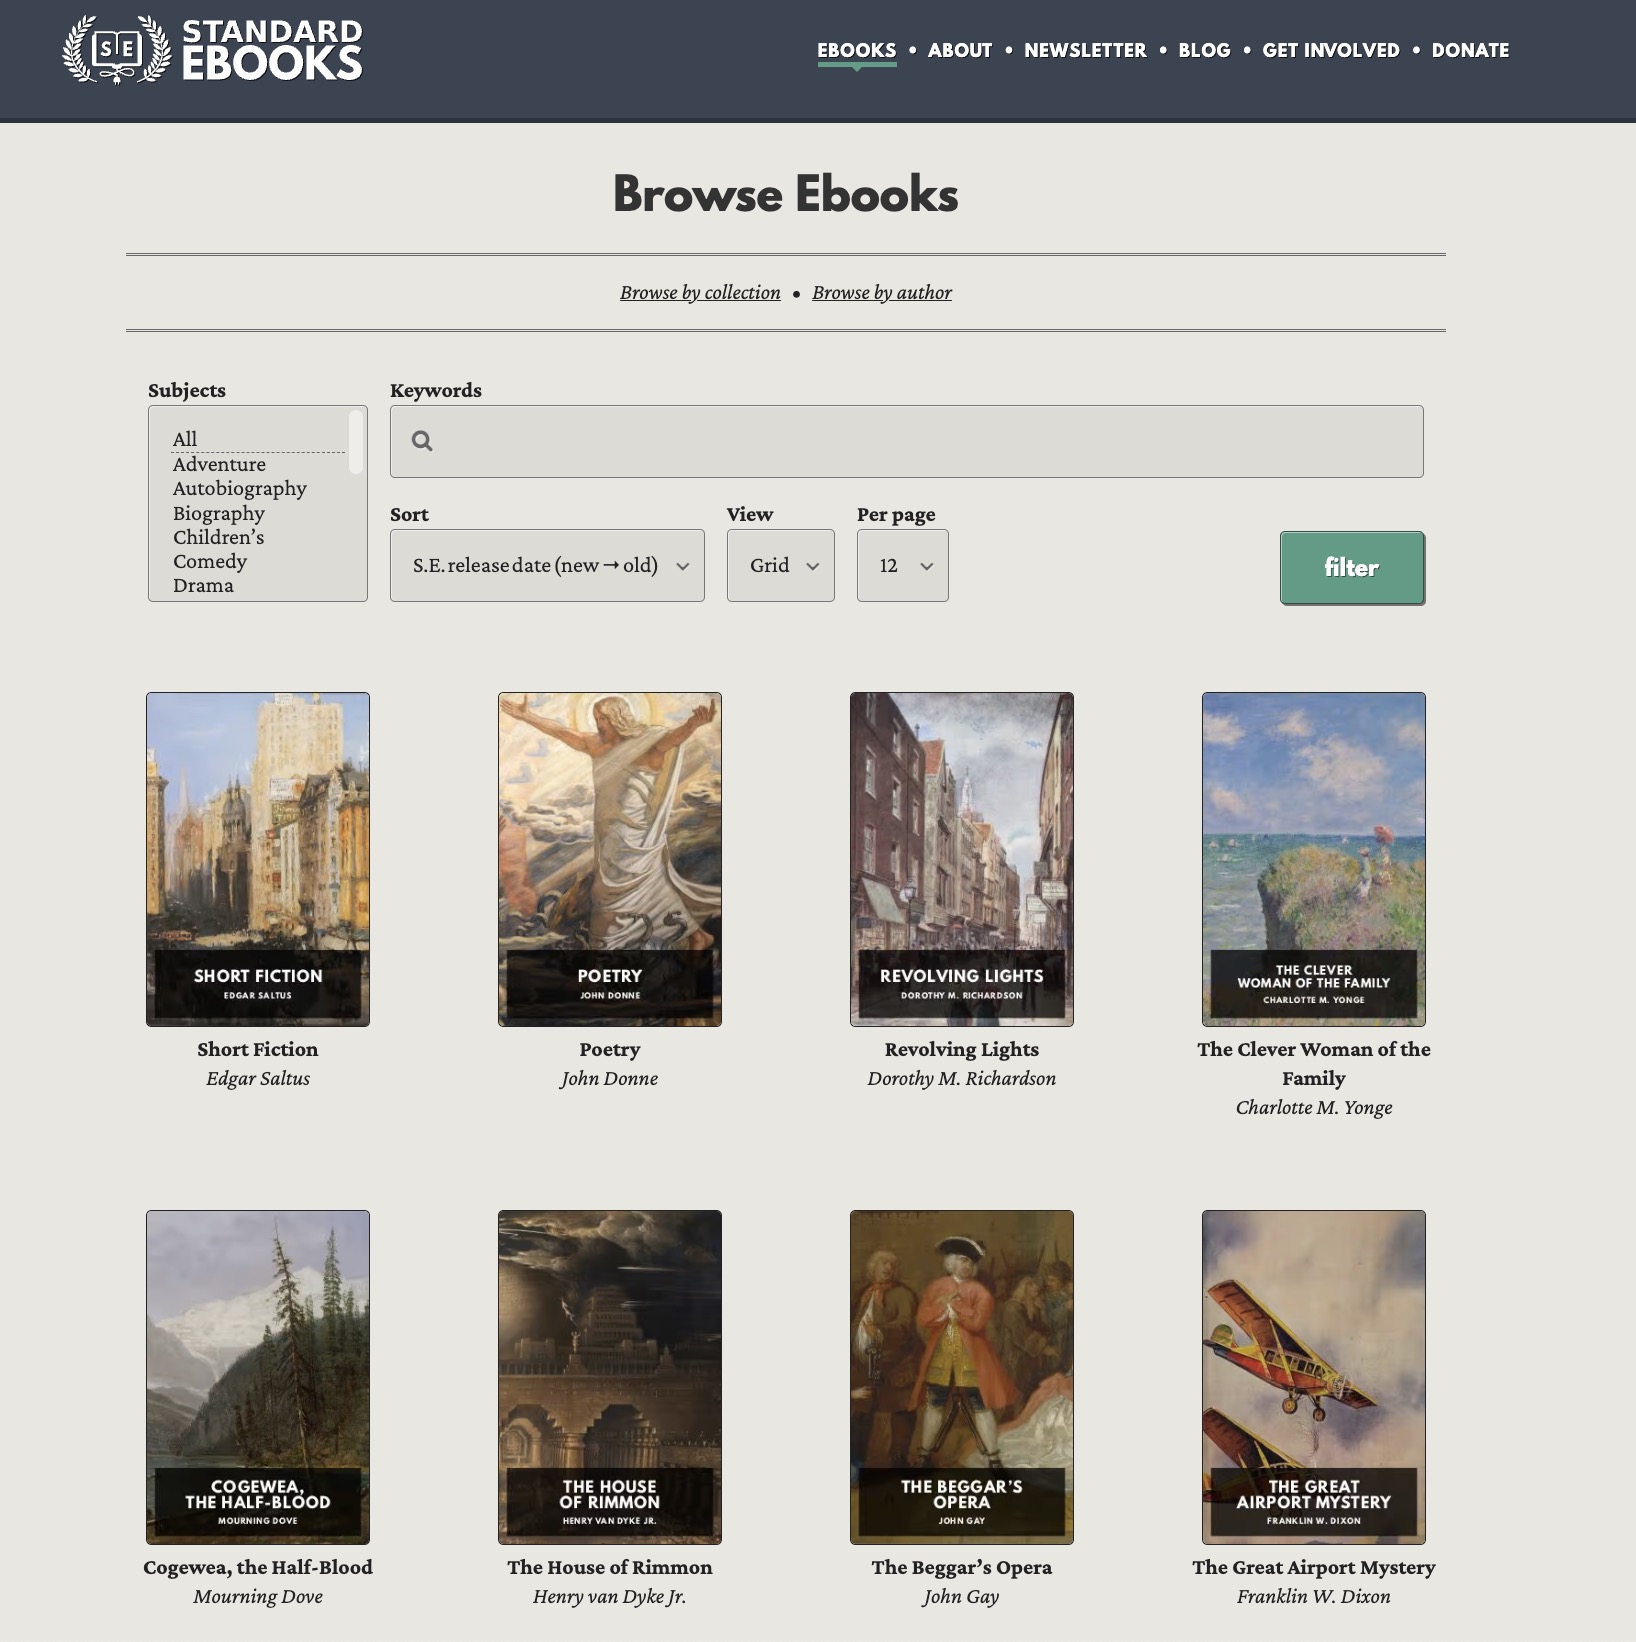Image resolution: width=1636 pixels, height=1642 pixels.
Task: Open the Per page dropdown
Action: (x=903, y=565)
